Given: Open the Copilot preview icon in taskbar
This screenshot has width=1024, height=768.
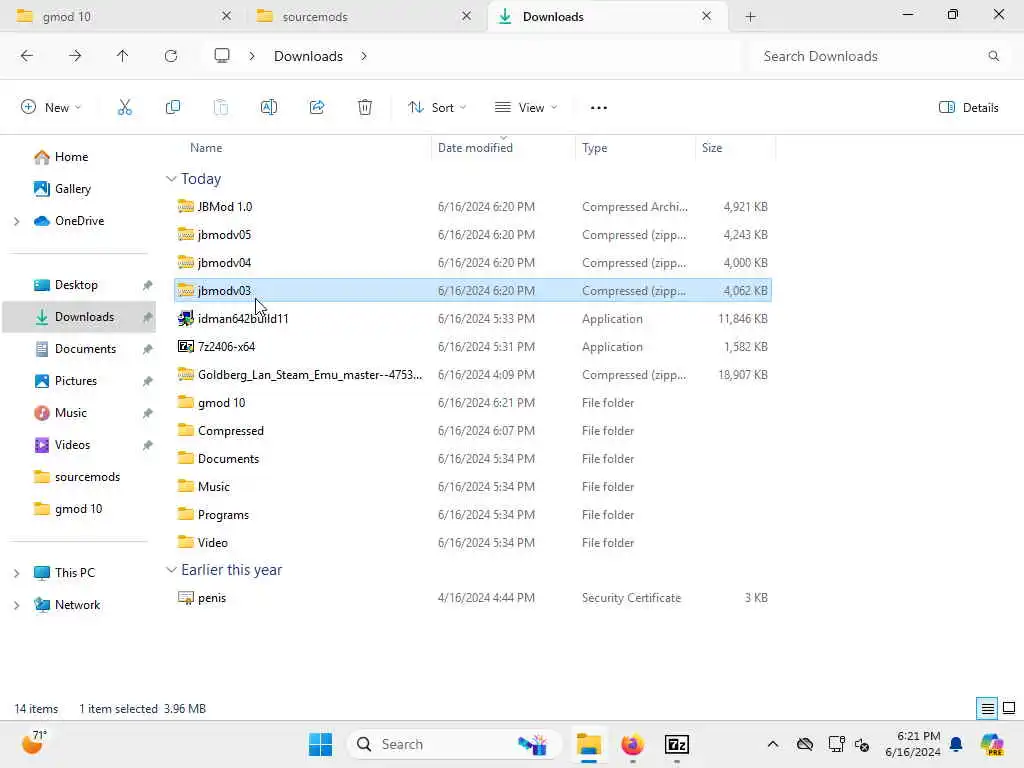Looking at the screenshot, I should click(992, 744).
